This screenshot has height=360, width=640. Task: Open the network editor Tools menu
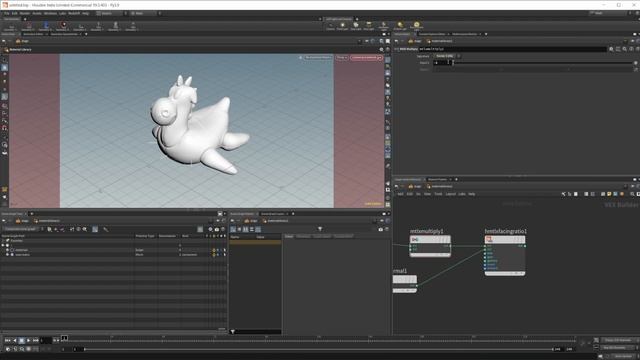pos(438,194)
